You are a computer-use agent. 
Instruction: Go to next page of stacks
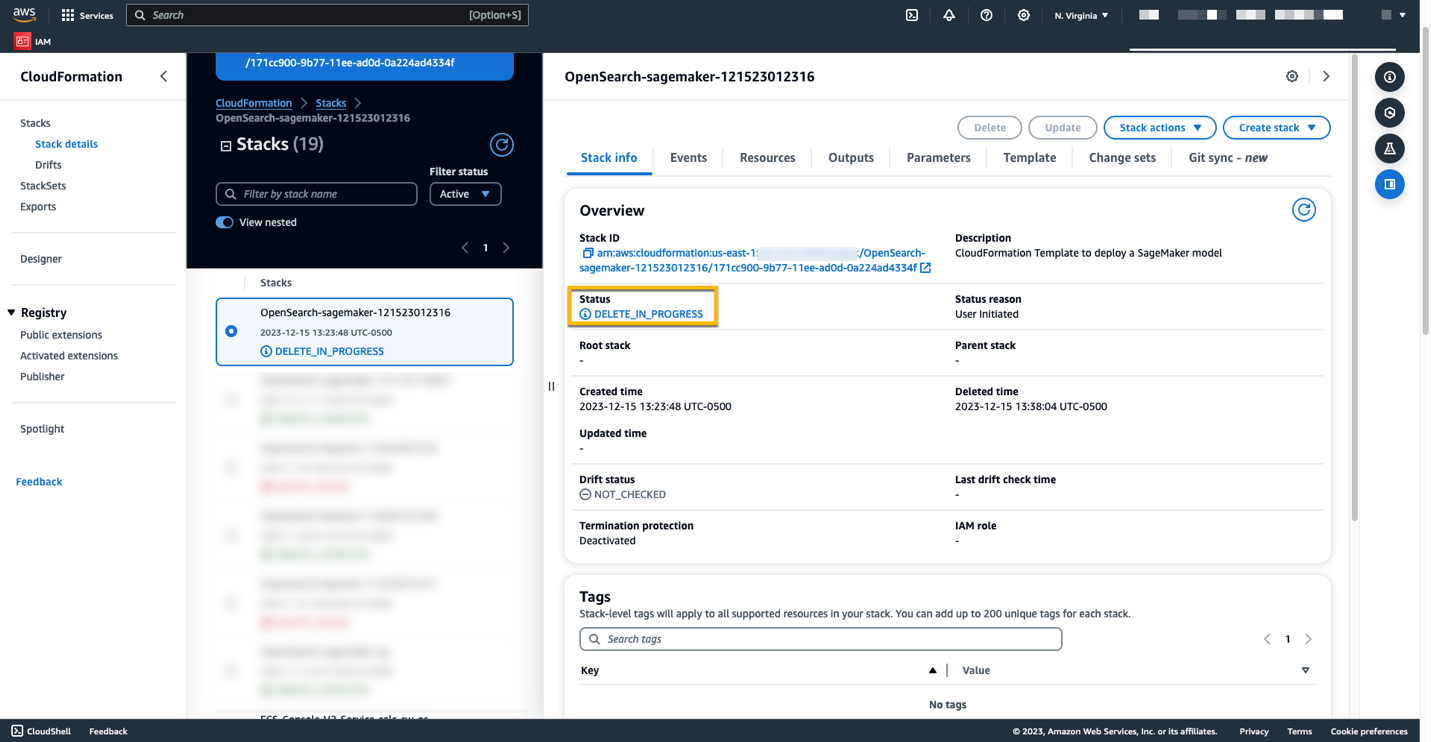point(506,248)
